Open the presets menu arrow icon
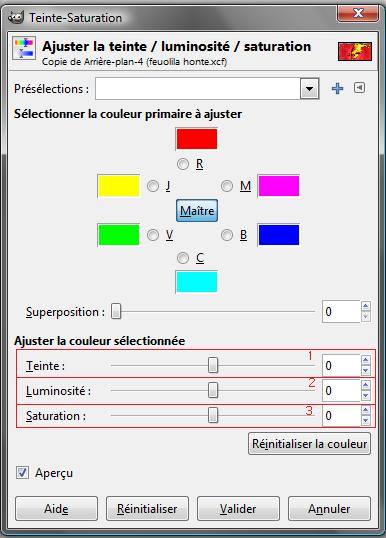Screen dimensions: 386x538 [359, 88]
